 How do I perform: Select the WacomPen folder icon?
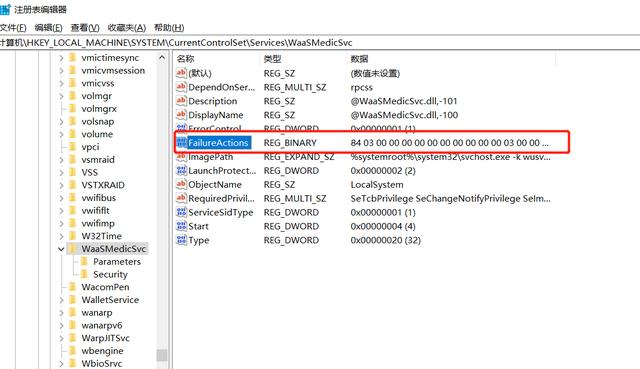pyautogui.click(x=73, y=287)
